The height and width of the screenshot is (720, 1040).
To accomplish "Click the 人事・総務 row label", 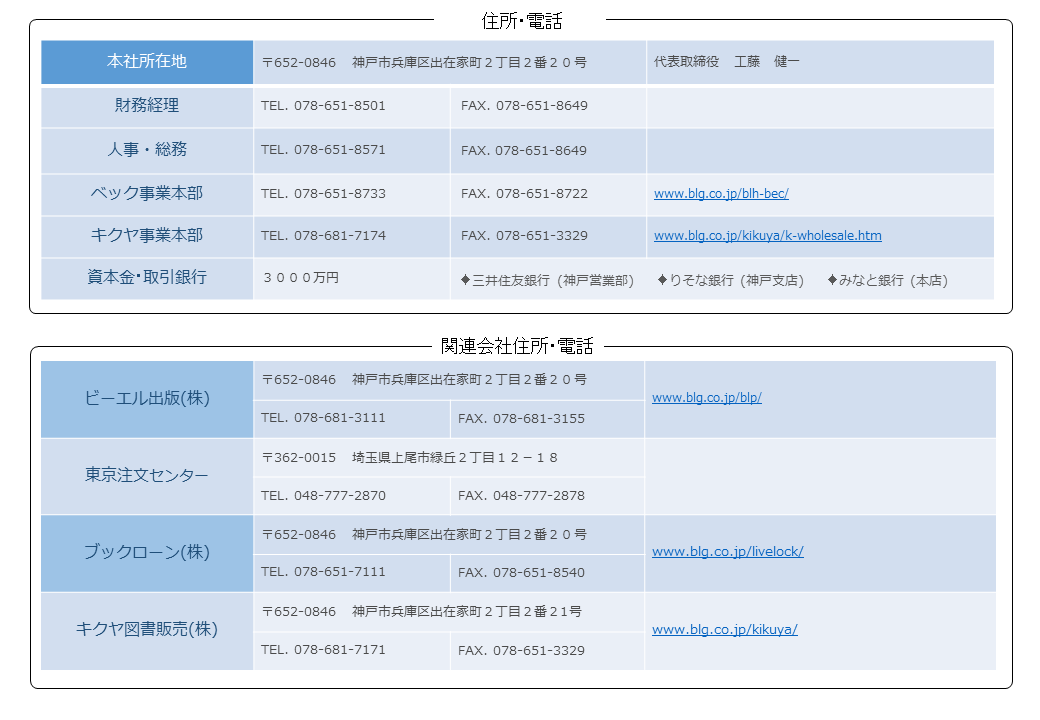I will click(x=147, y=149).
